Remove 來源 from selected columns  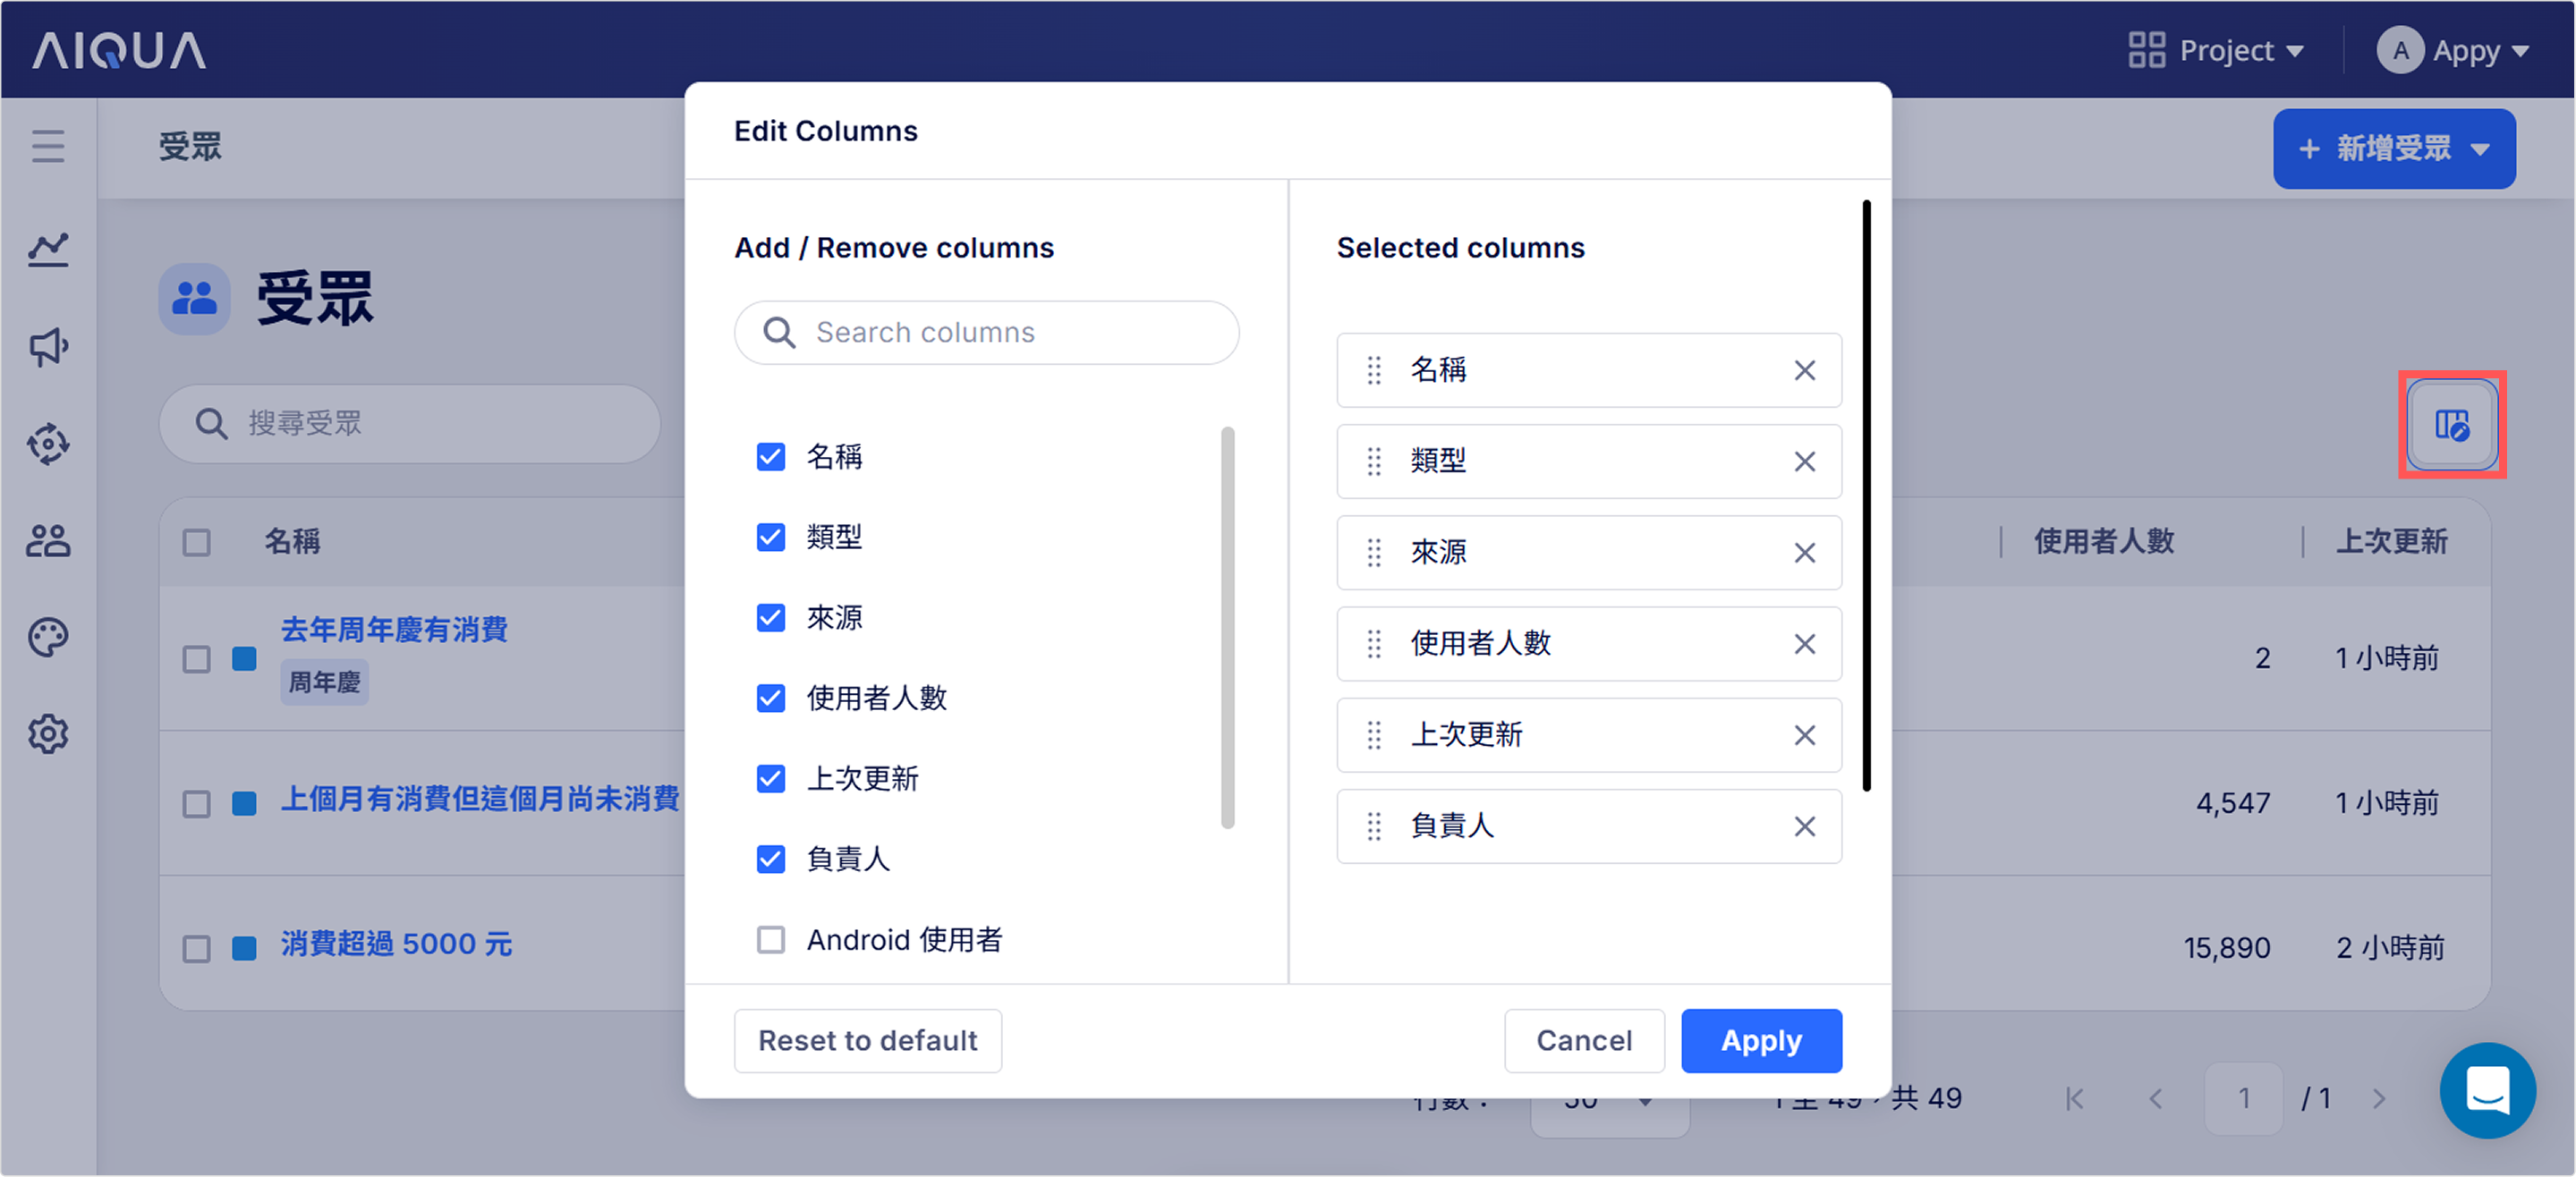(x=1804, y=553)
